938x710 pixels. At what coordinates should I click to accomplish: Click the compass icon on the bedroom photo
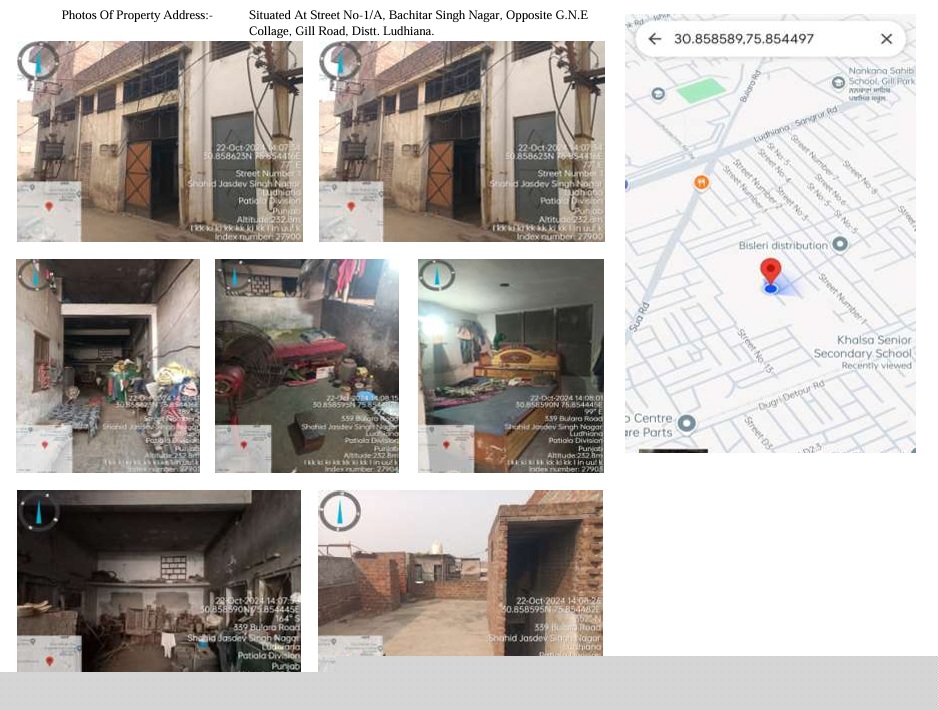[437, 275]
